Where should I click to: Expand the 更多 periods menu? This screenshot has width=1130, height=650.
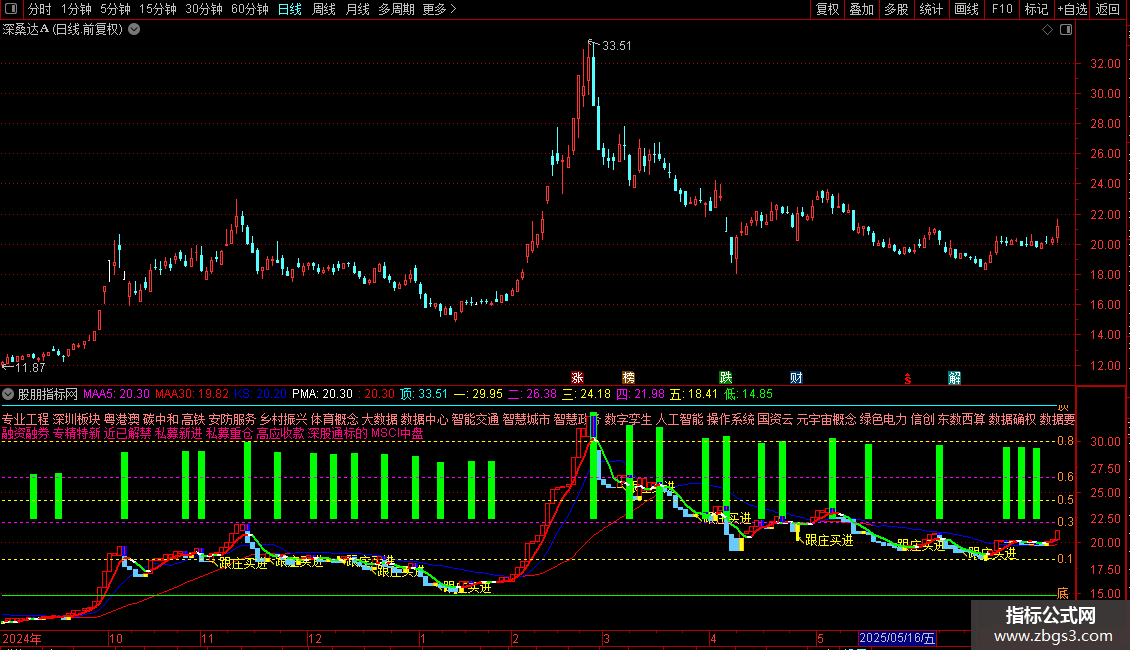click(439, 9)
